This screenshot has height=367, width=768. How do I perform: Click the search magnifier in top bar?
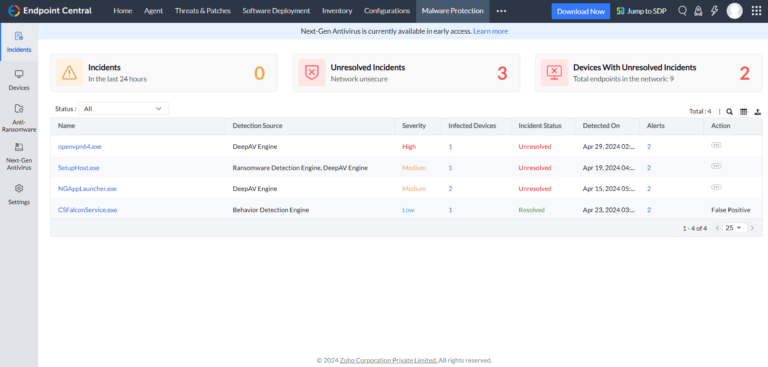click(682, 11)
